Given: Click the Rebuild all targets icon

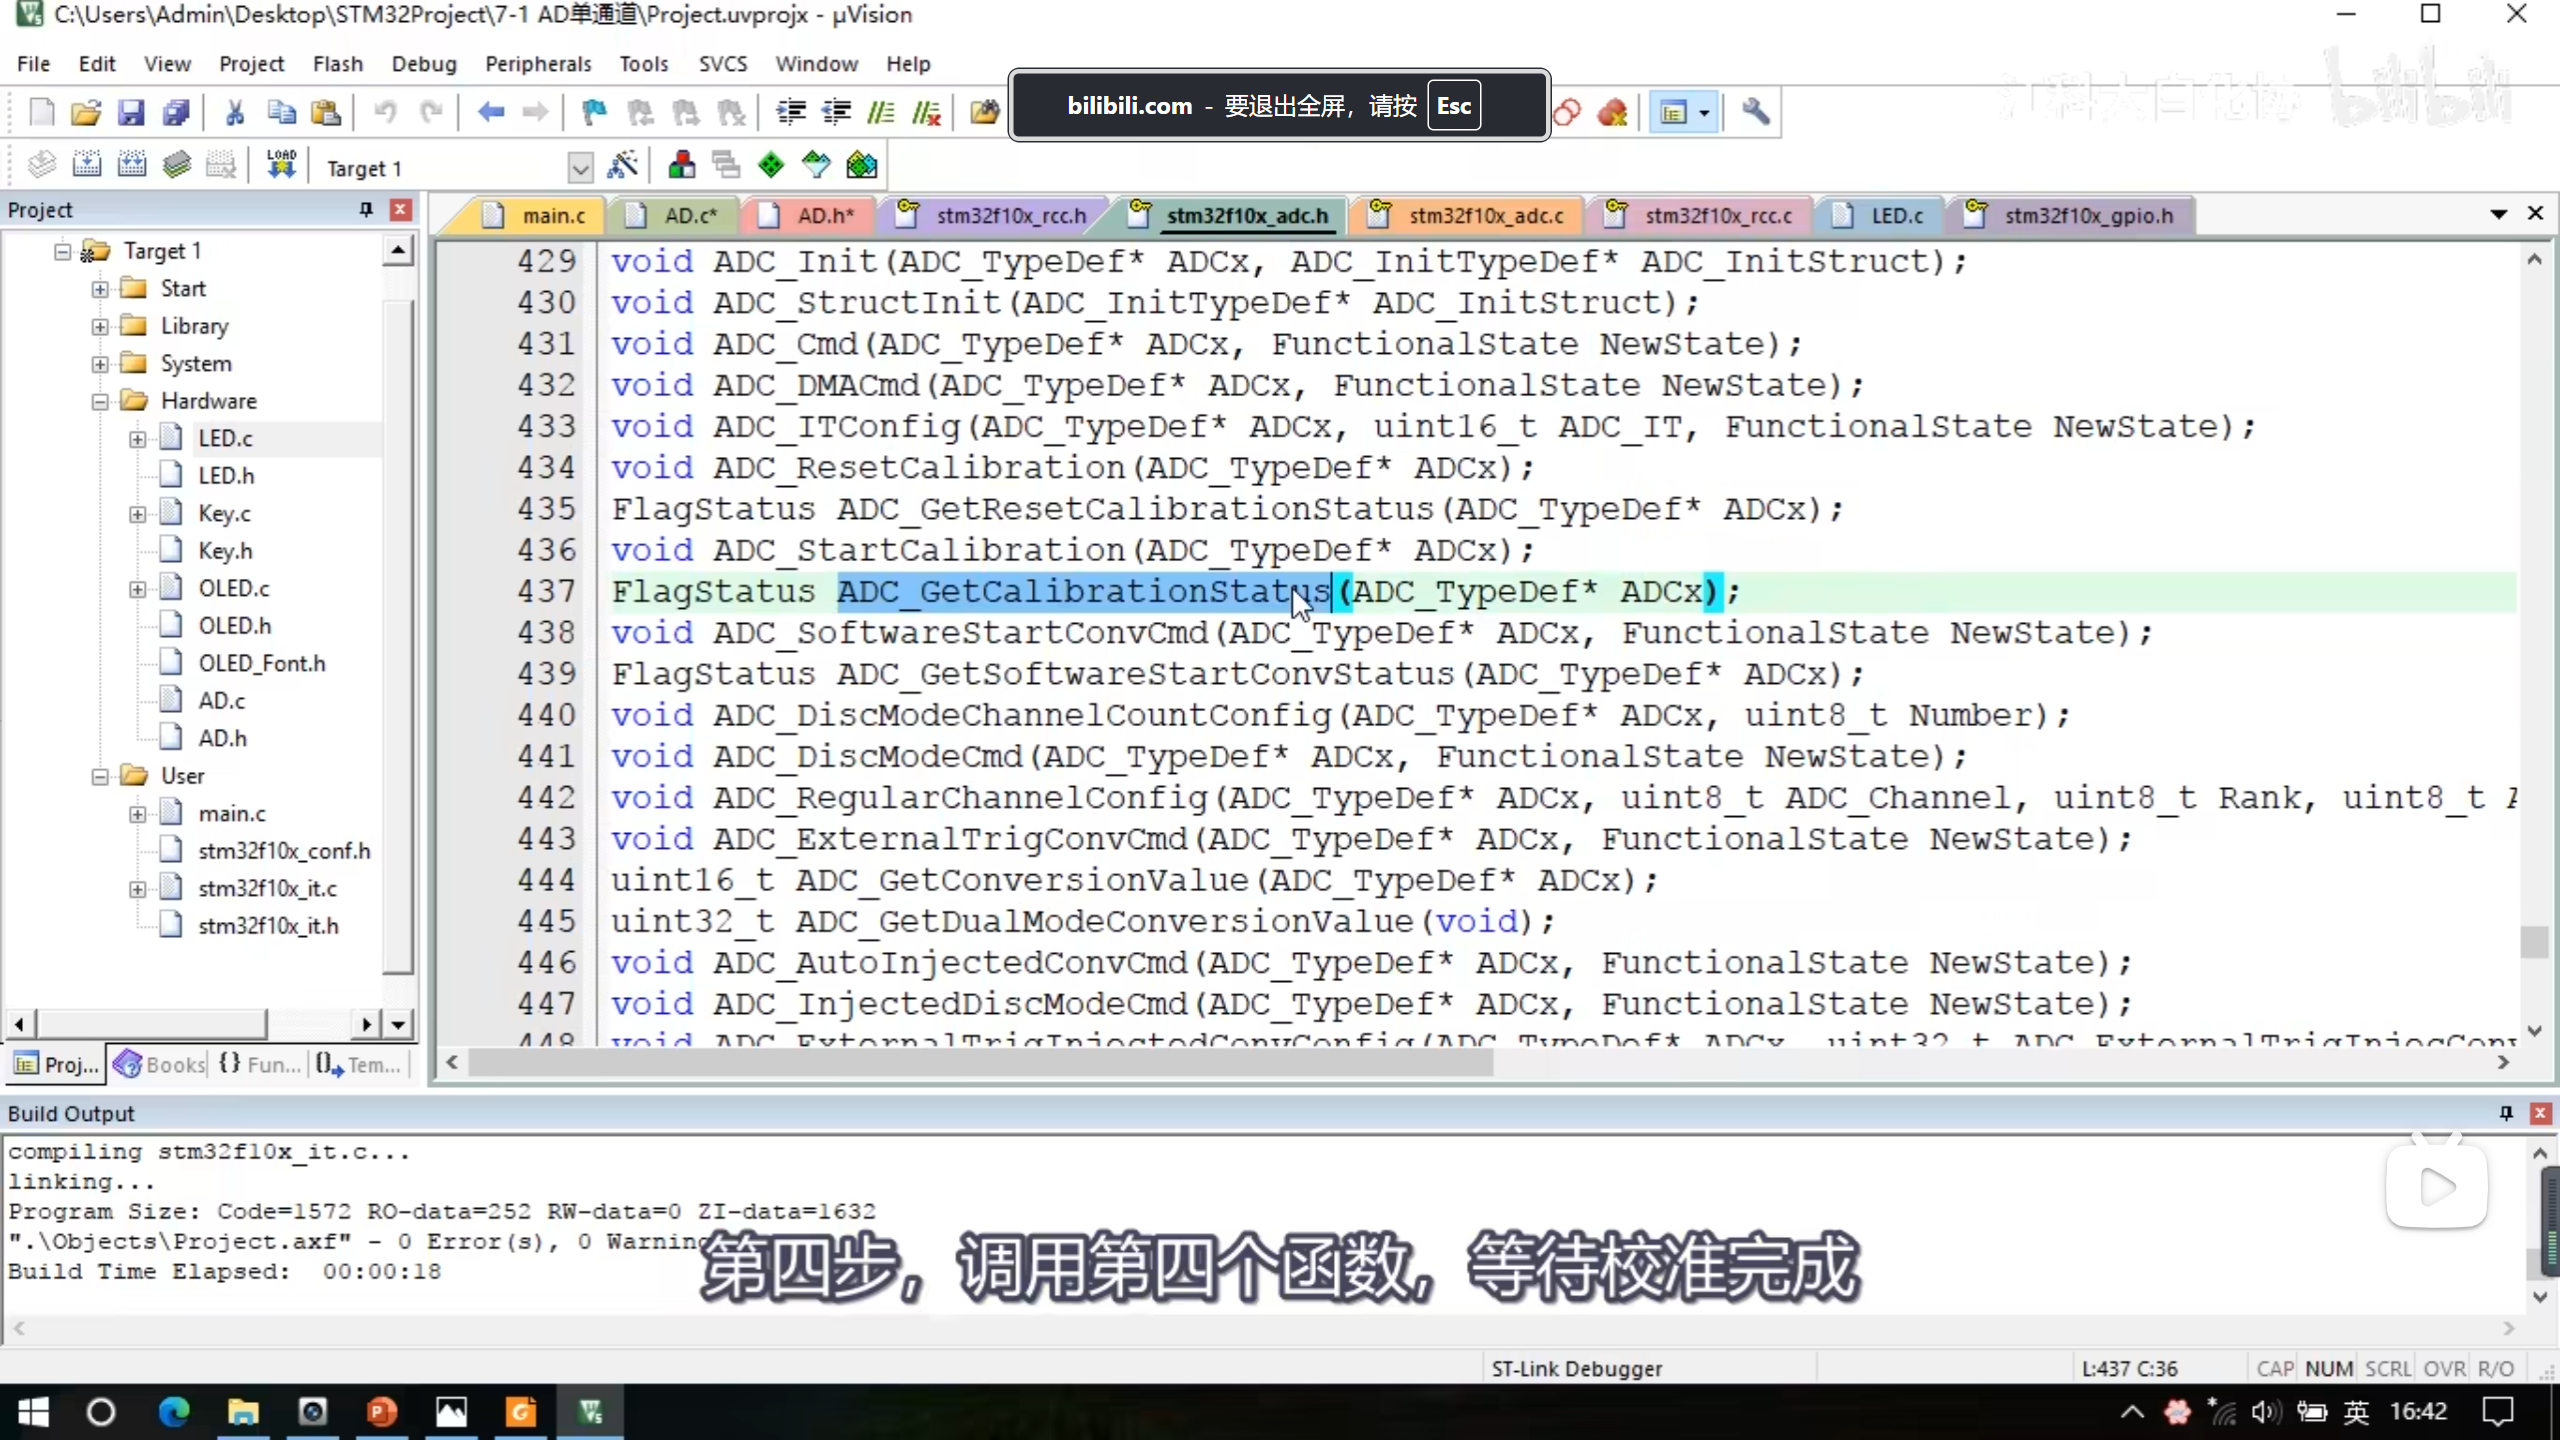Looking at the screenshot, I should point(131,165).
